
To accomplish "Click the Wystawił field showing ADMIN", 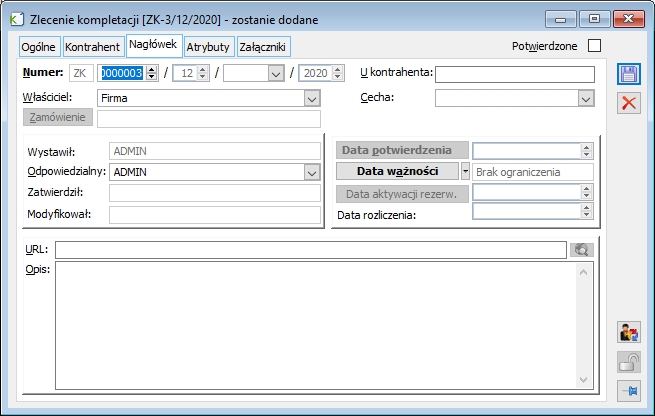I will click(x=215, y=151).
